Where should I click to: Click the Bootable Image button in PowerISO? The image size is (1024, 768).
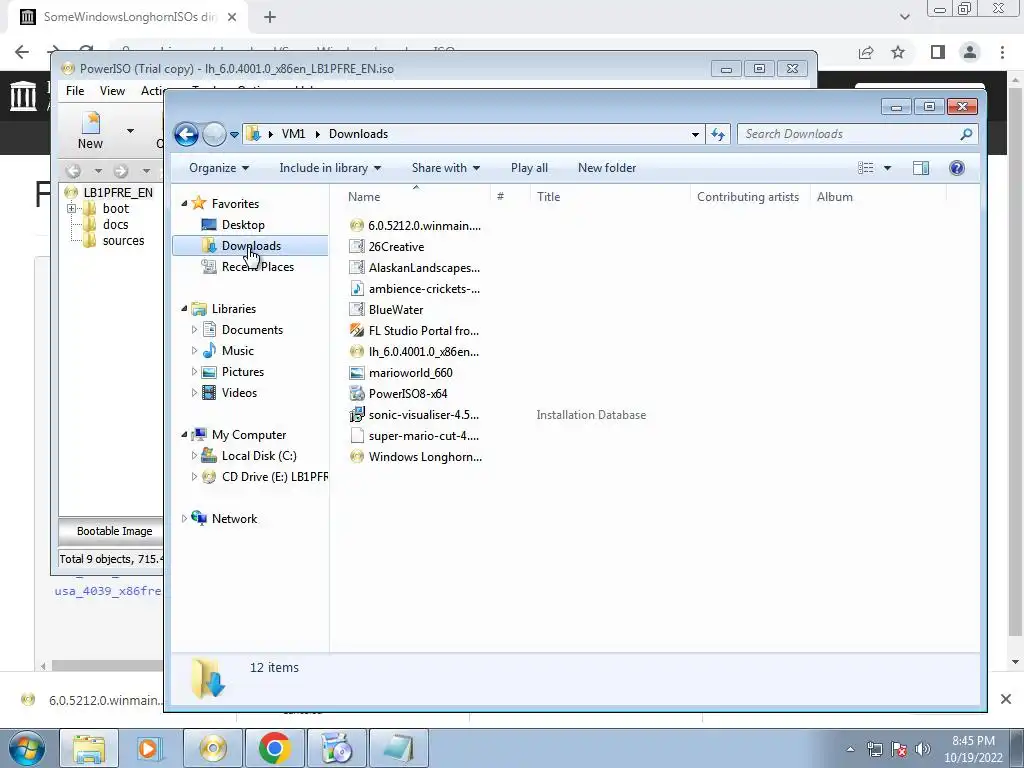[111, 531]
